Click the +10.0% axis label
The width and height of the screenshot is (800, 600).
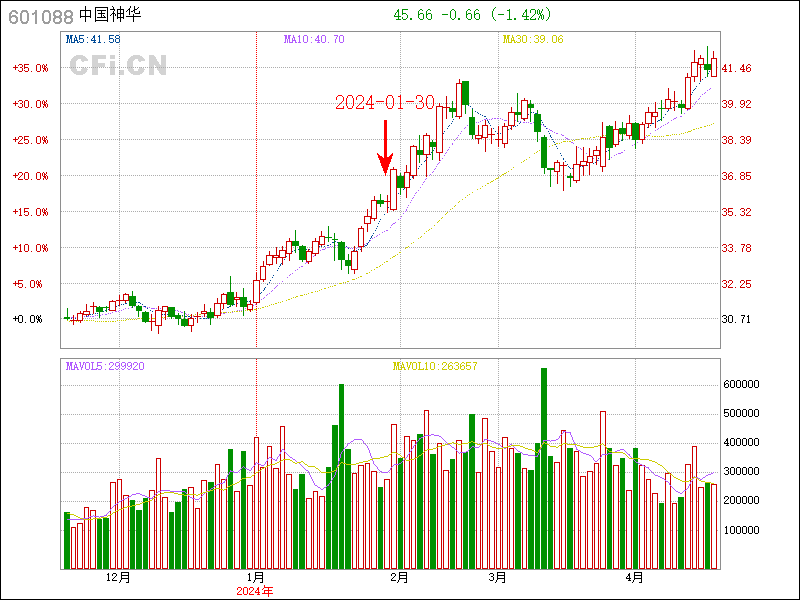point(30,248)
